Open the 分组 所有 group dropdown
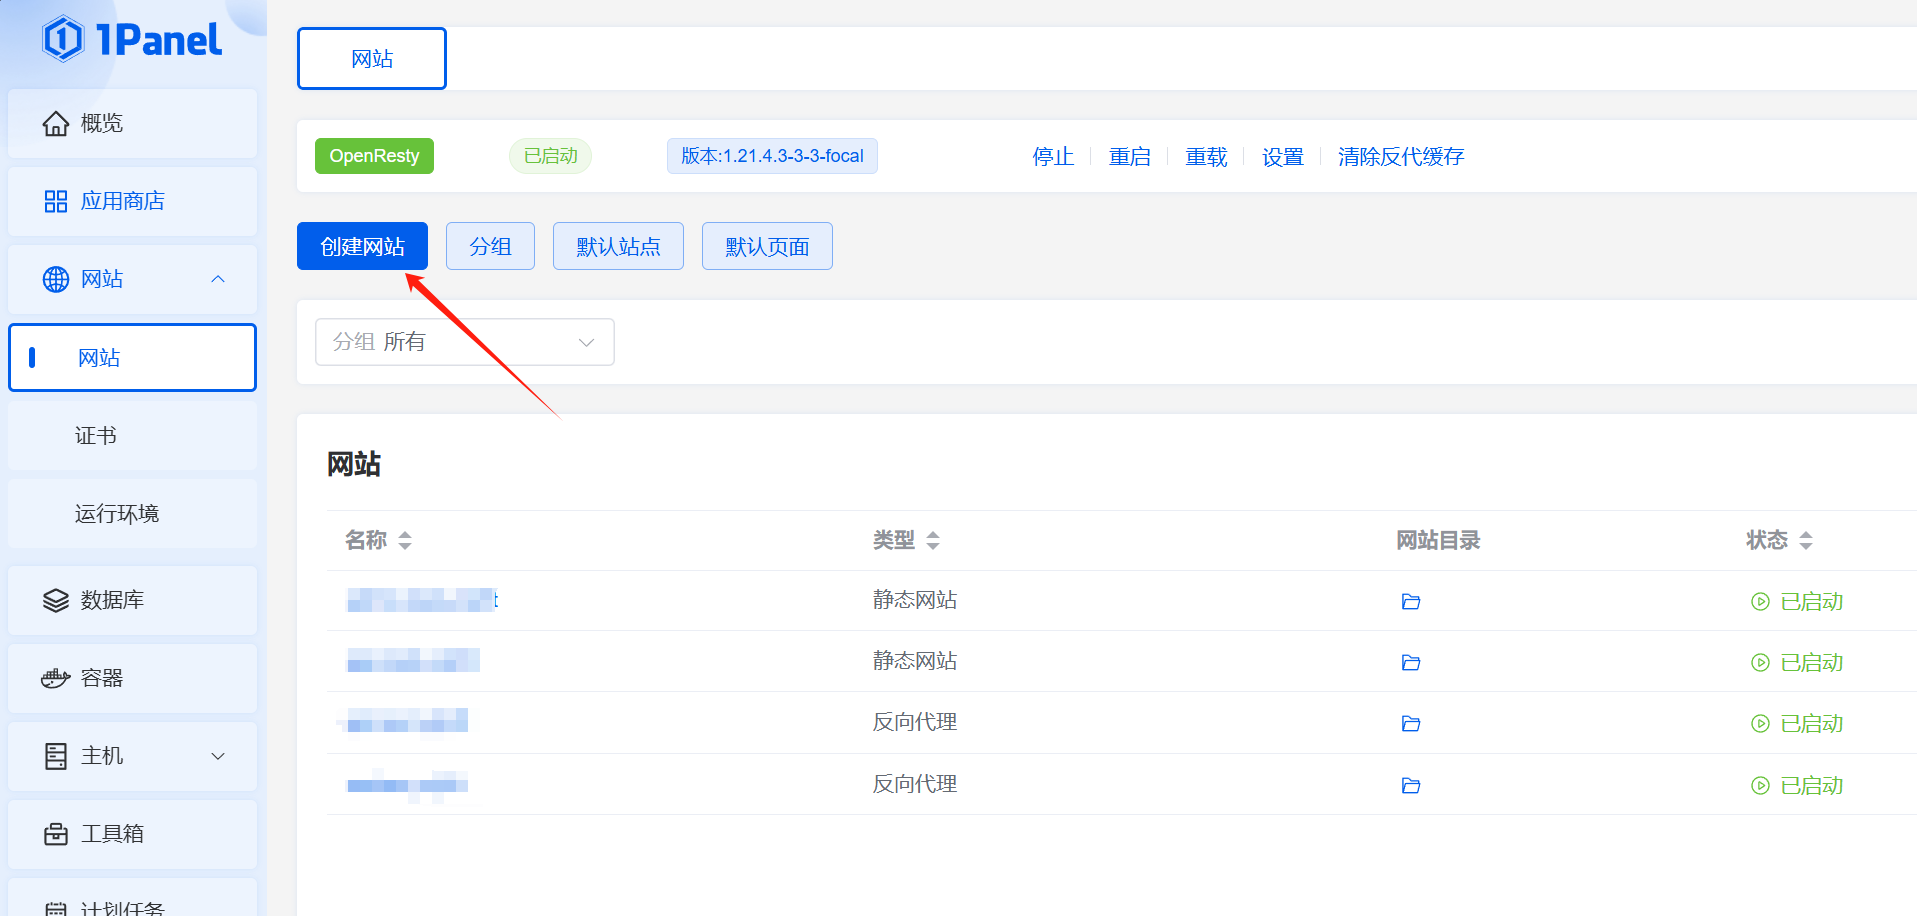This screenshot has width=1917, height=916. pos(465,342)
